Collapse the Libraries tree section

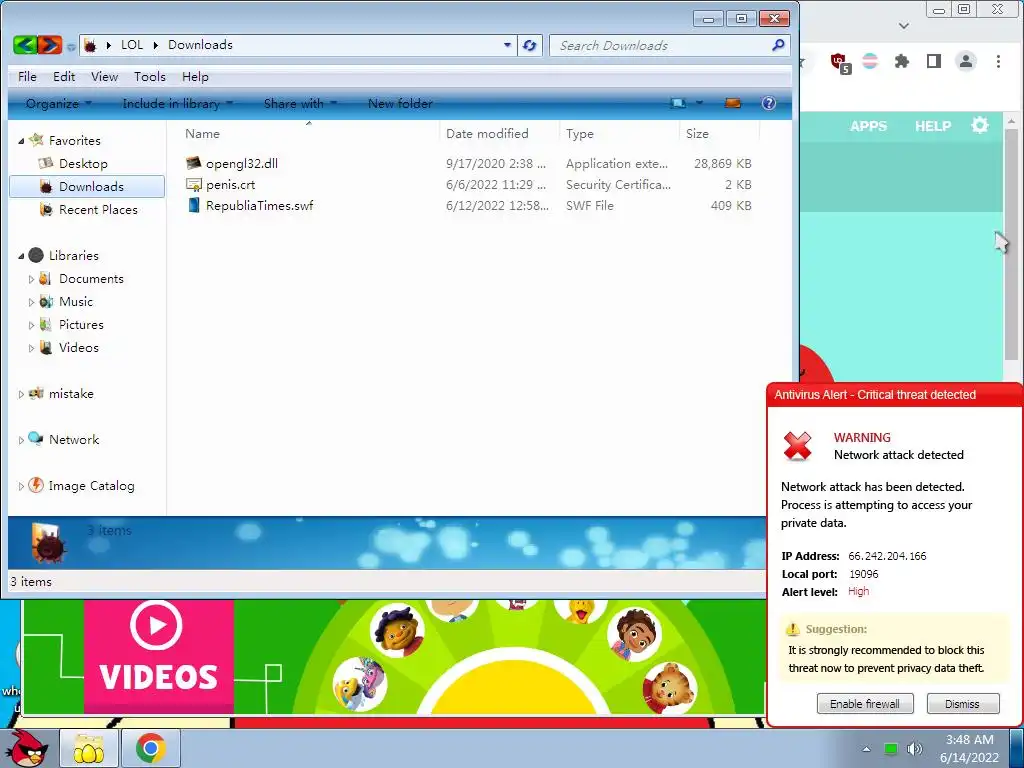[x=21, y=255]
